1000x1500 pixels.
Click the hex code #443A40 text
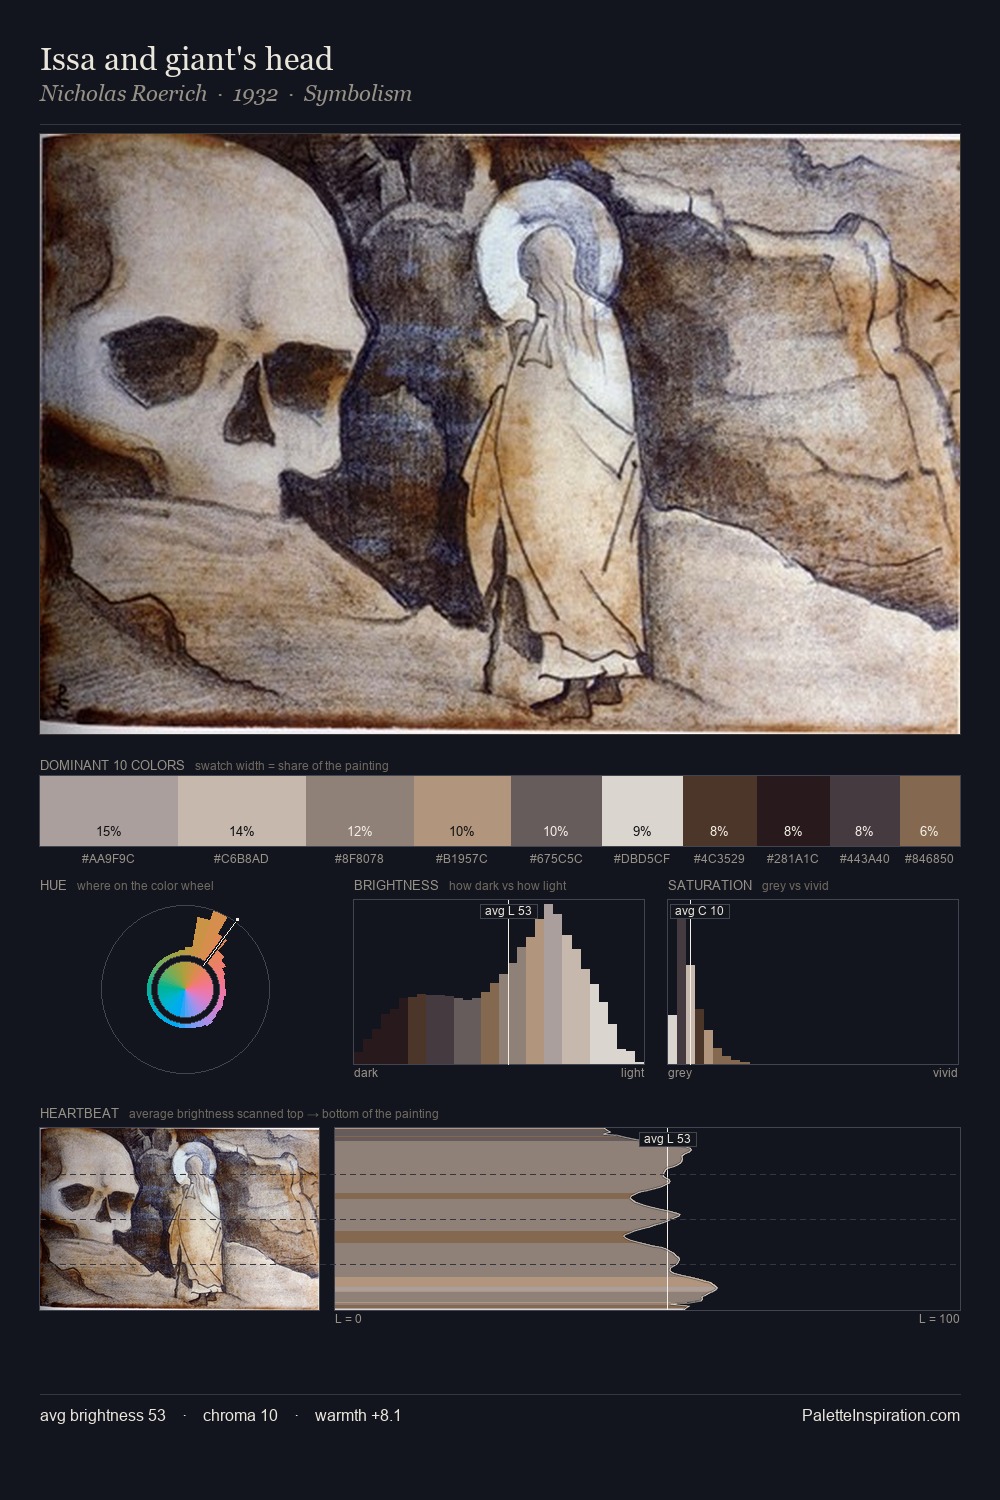click(x=864, y=859)
